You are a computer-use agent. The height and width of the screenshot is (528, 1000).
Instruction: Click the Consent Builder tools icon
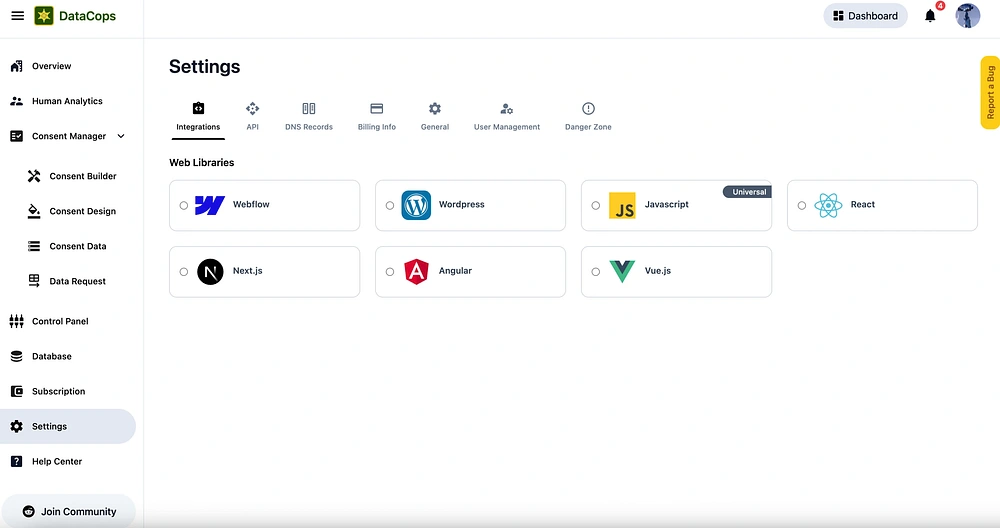(34, 176)
